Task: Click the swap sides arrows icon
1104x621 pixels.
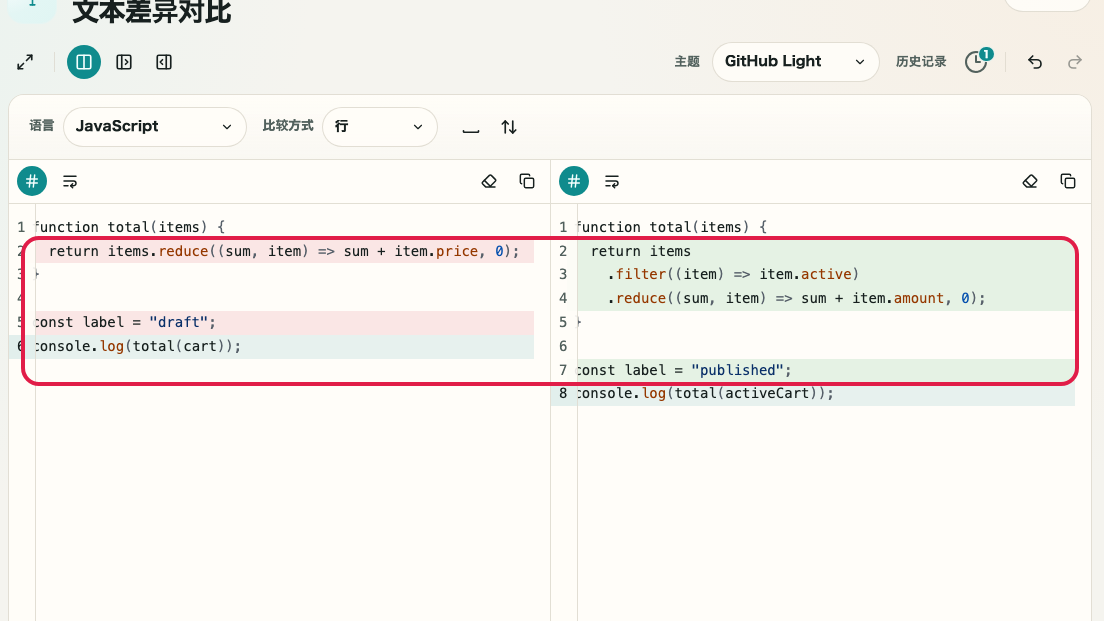Action: [x=509, y=127]
